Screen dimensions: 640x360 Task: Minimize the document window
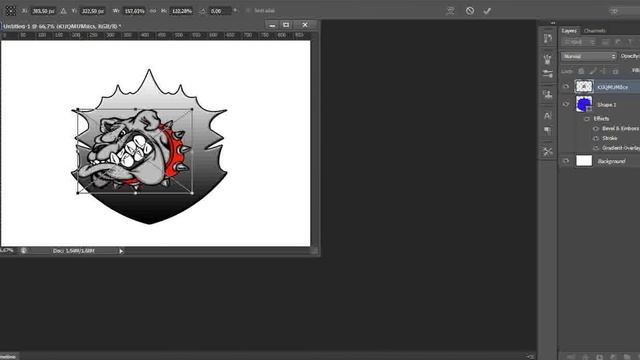tap(272, 25)
